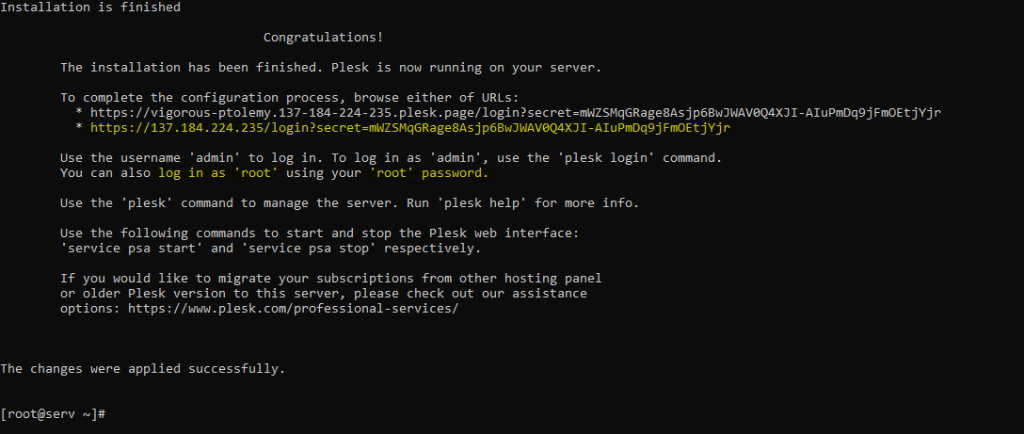Image resolution: width=1024 pixels, height=434 pixels.
Task: Open the yellow 137.184.224.235 login URL
Action: tap(410, 128)
